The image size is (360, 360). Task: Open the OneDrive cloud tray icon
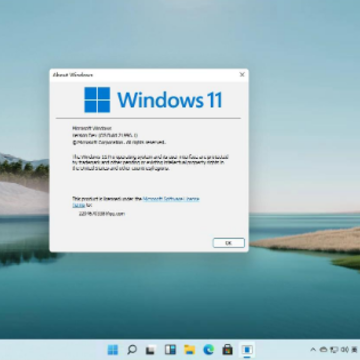click(323, 350)
